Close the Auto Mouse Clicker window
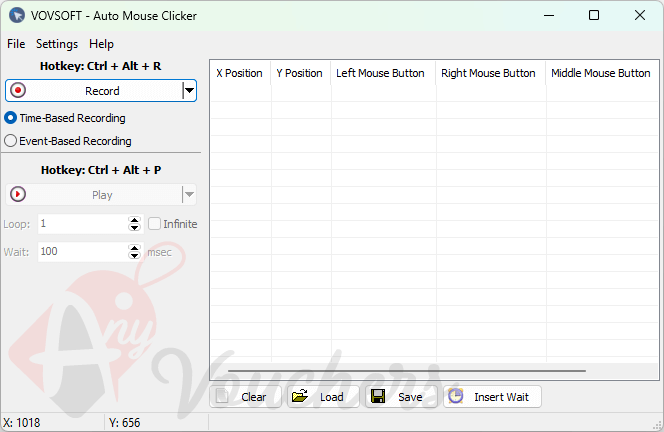This screenshot has height=432, width=664. (640, 16)
